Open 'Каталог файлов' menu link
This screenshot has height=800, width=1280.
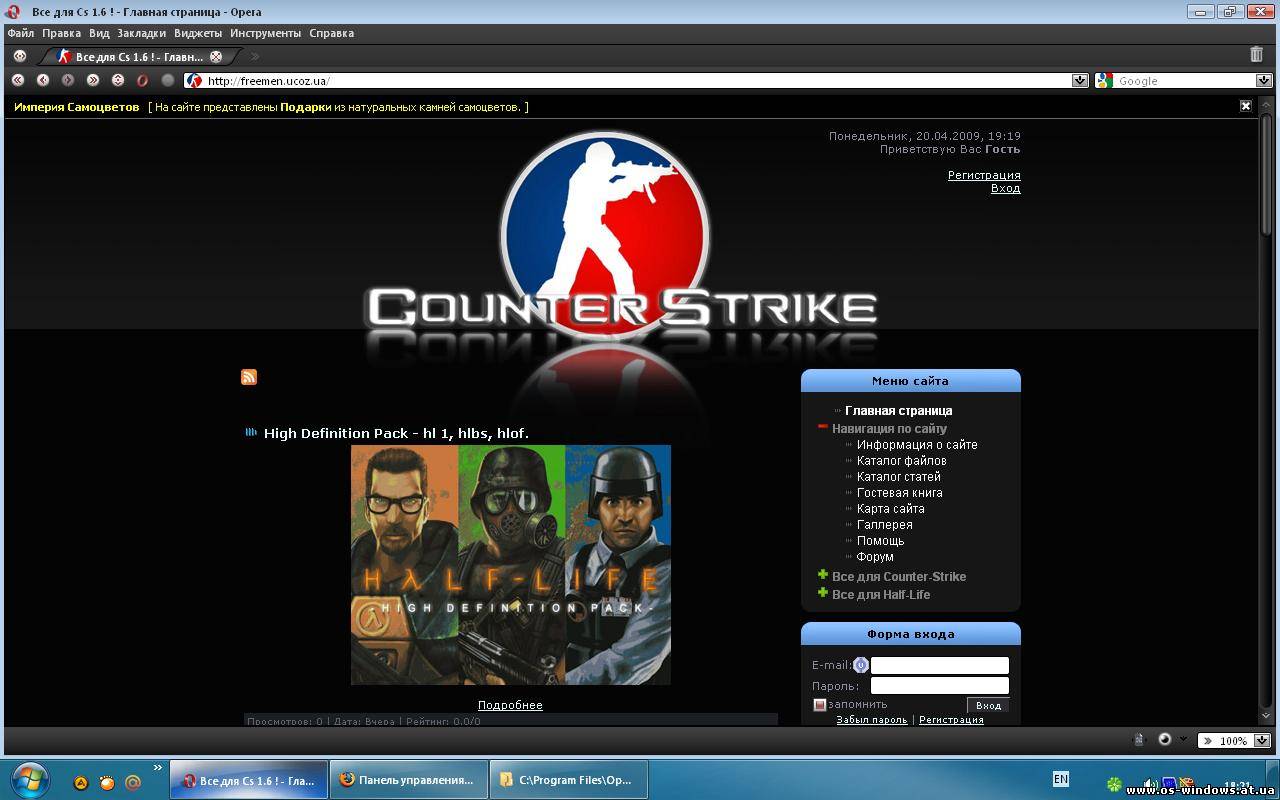(x=901, y=461)
